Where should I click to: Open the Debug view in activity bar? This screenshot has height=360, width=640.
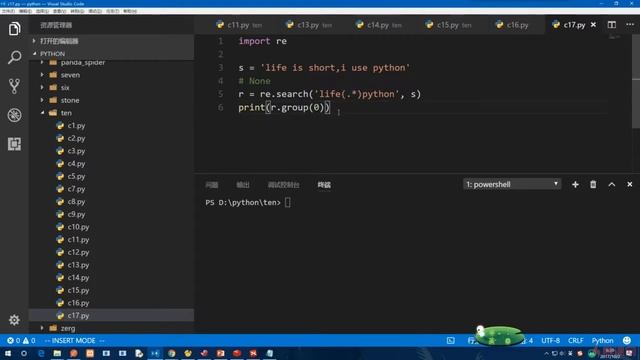coord(14,115)
